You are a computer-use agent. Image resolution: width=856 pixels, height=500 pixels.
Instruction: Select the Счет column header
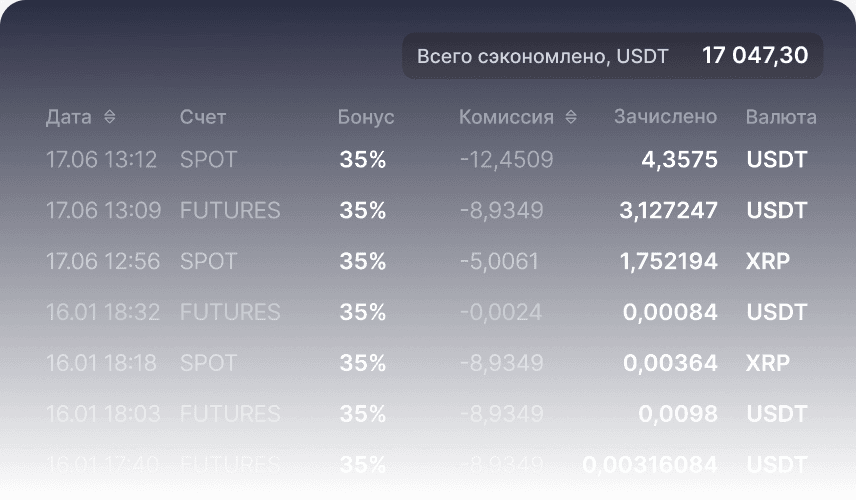click(203, 117)
